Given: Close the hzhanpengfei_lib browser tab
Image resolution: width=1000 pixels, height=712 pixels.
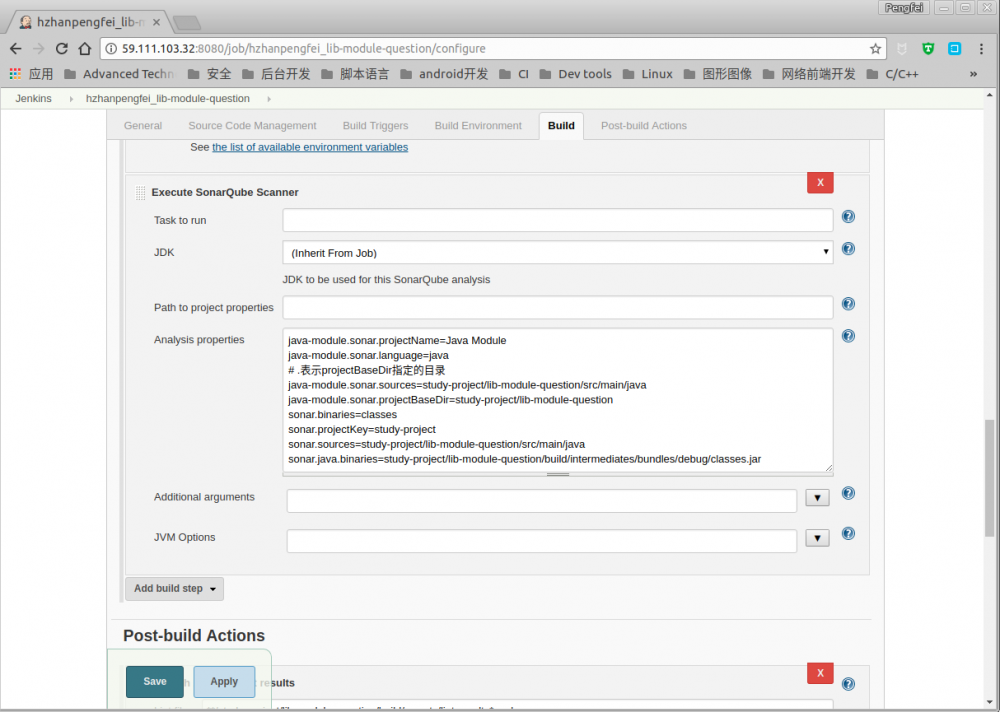Looking at the screenshot, I should tap(156, 22).
